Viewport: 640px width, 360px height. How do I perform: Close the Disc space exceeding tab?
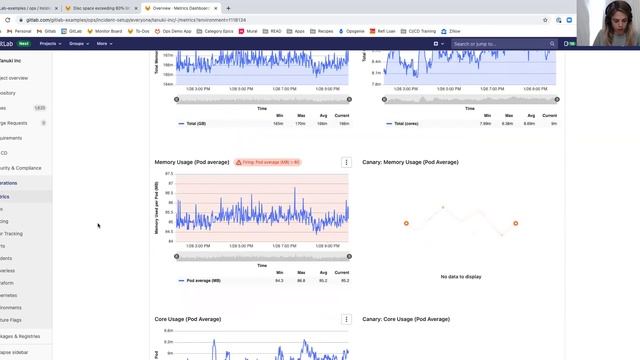click(136, 8)
